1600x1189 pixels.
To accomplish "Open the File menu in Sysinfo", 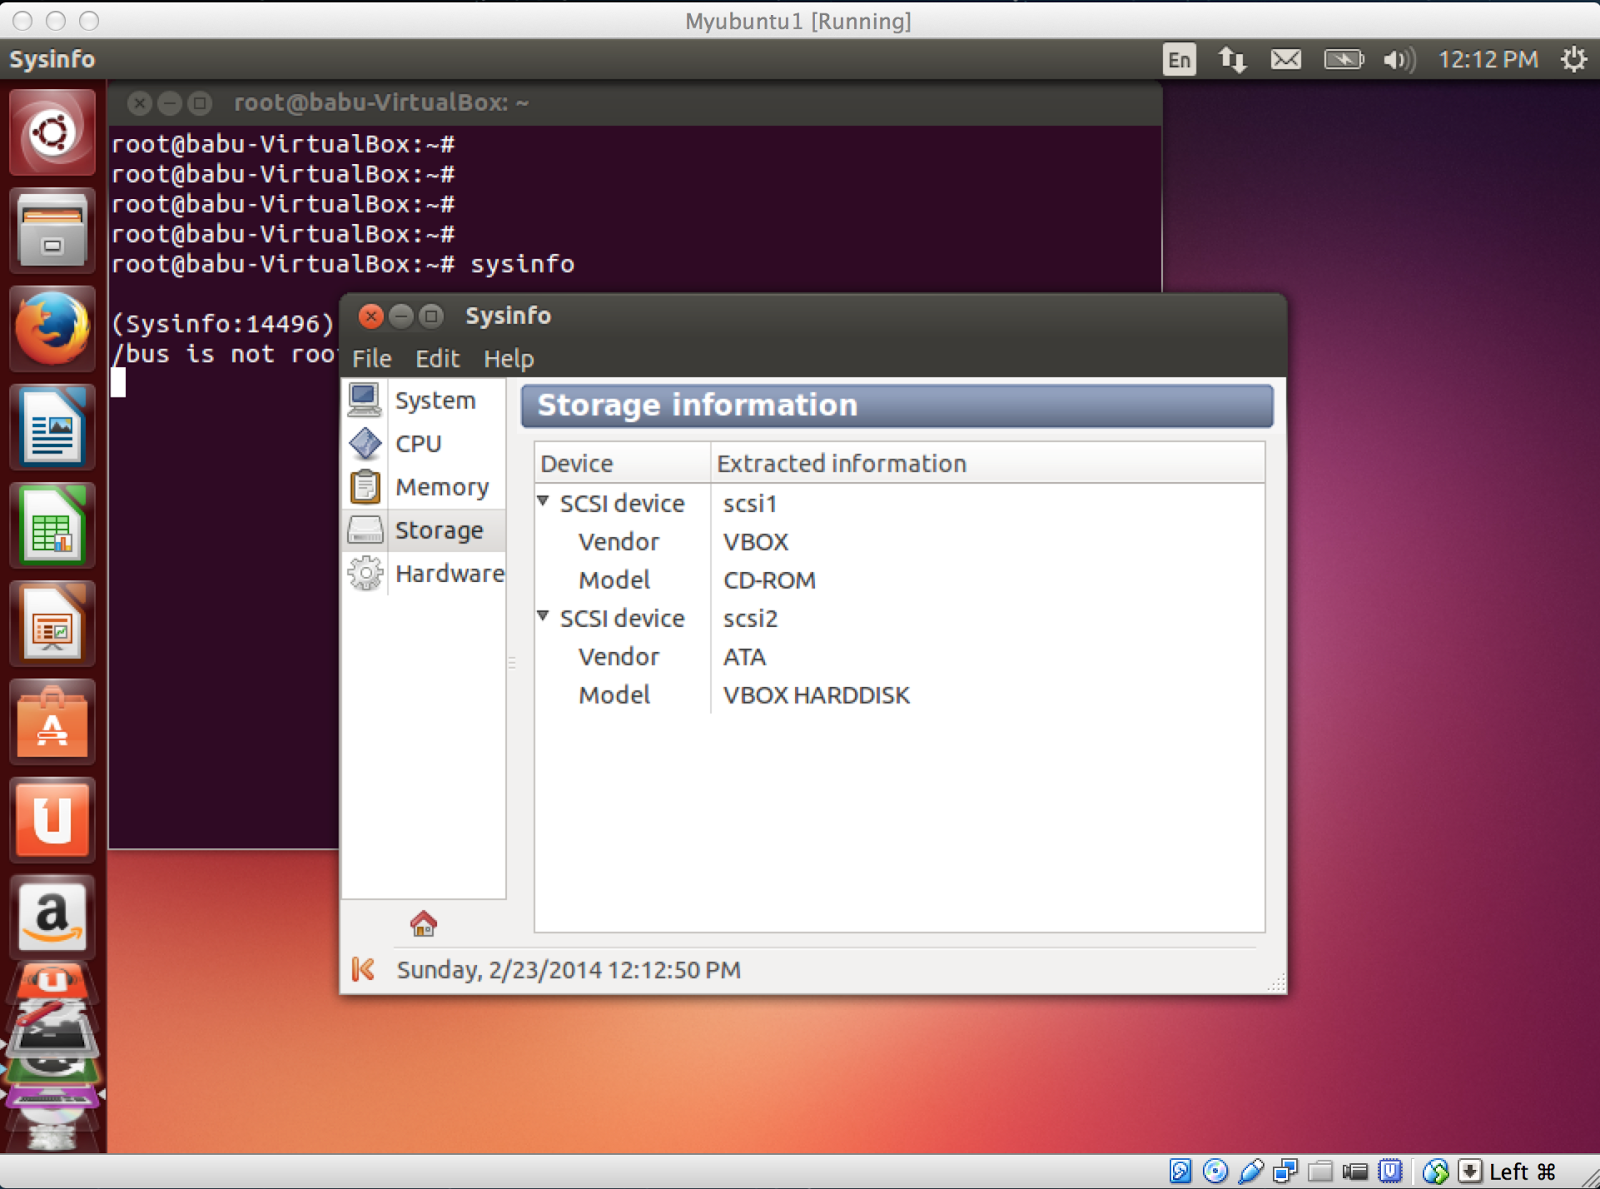I will [371, 358].
